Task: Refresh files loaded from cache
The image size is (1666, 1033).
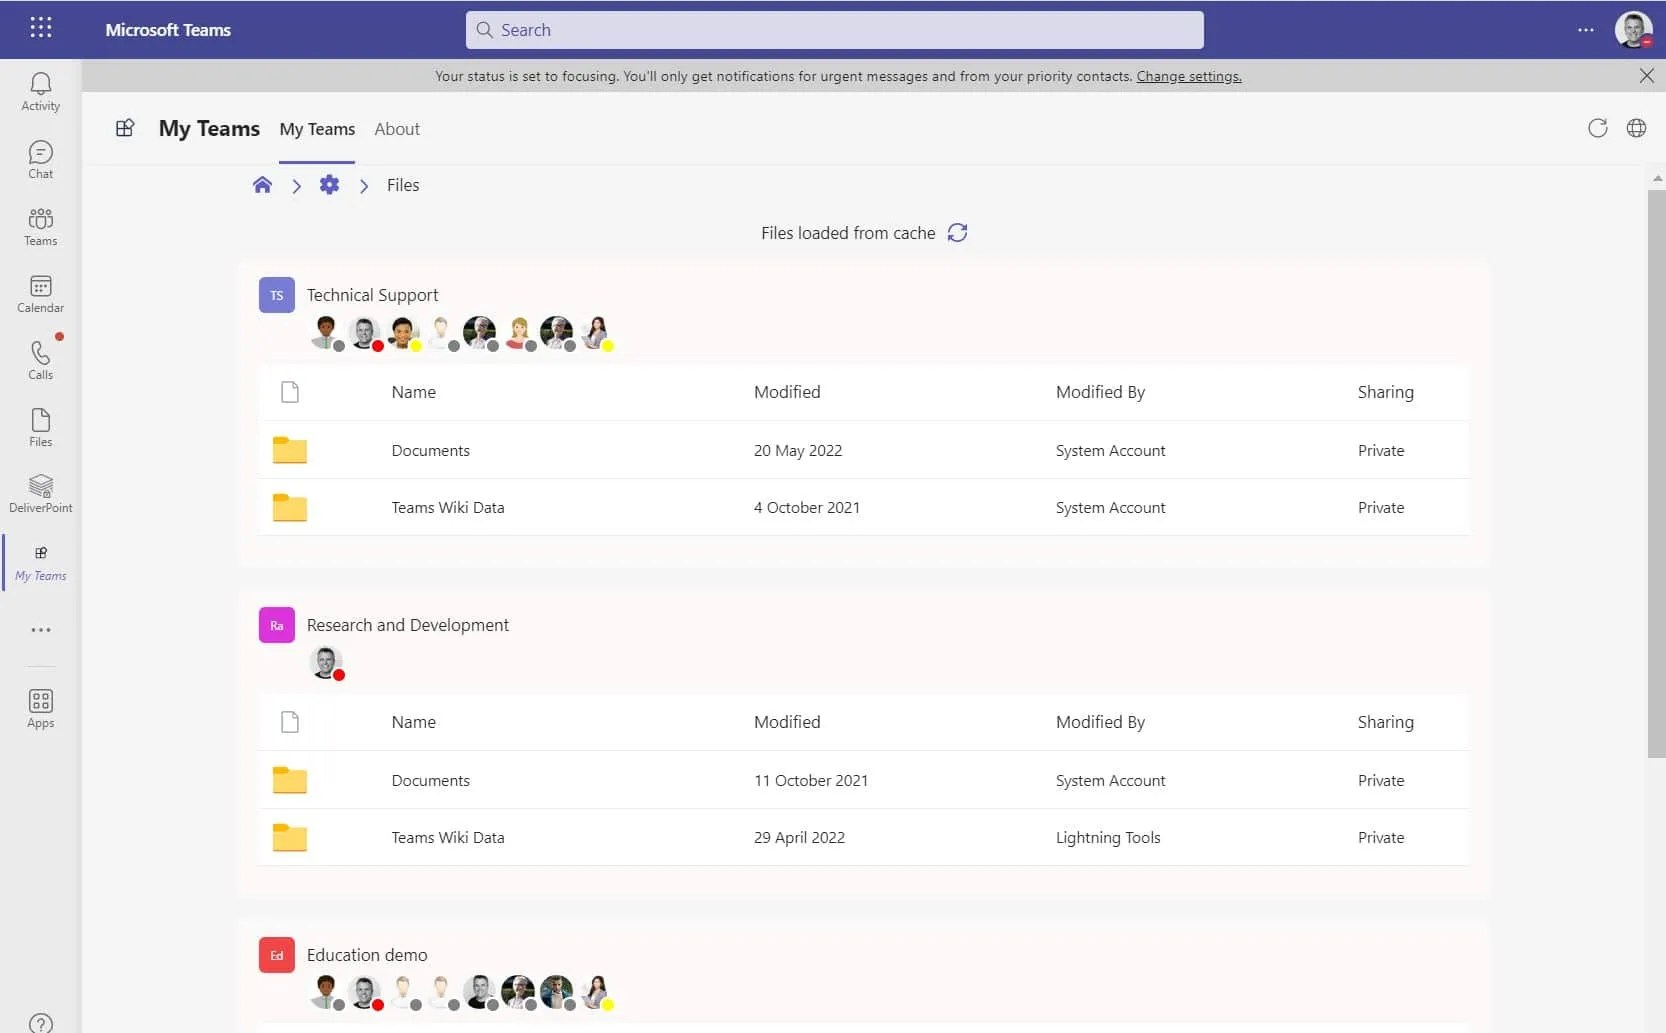Action: tap(958, 233)
